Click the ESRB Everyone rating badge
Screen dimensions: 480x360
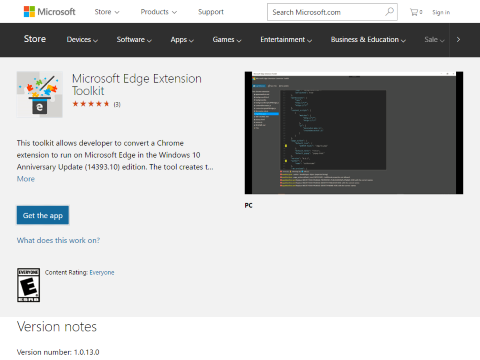pyautogui.click(x=29, y=285)
